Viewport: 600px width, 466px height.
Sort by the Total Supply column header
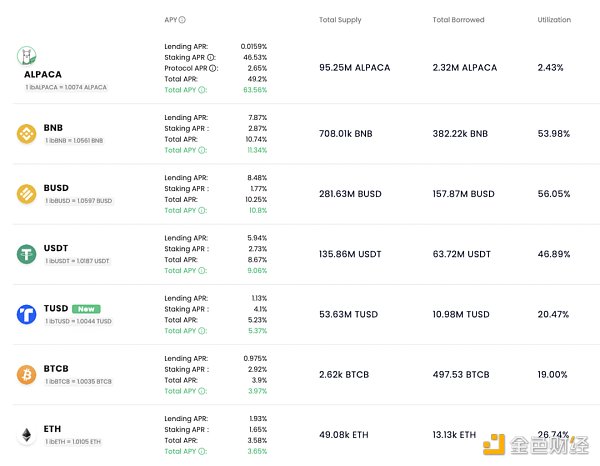click(340, 20)
